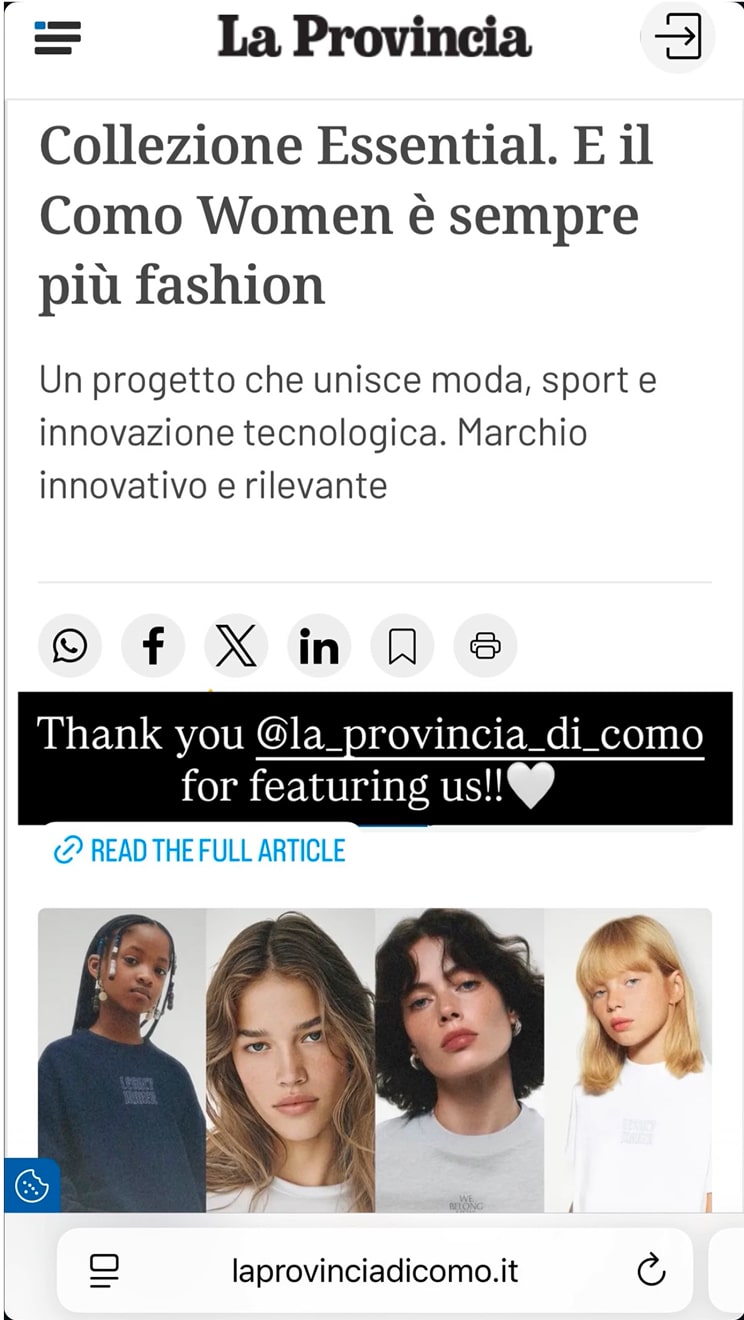Image resolution: width=744 pixels, height=1320 pixels.
Task: Open browser page options icon
Action: (104, 1271)
